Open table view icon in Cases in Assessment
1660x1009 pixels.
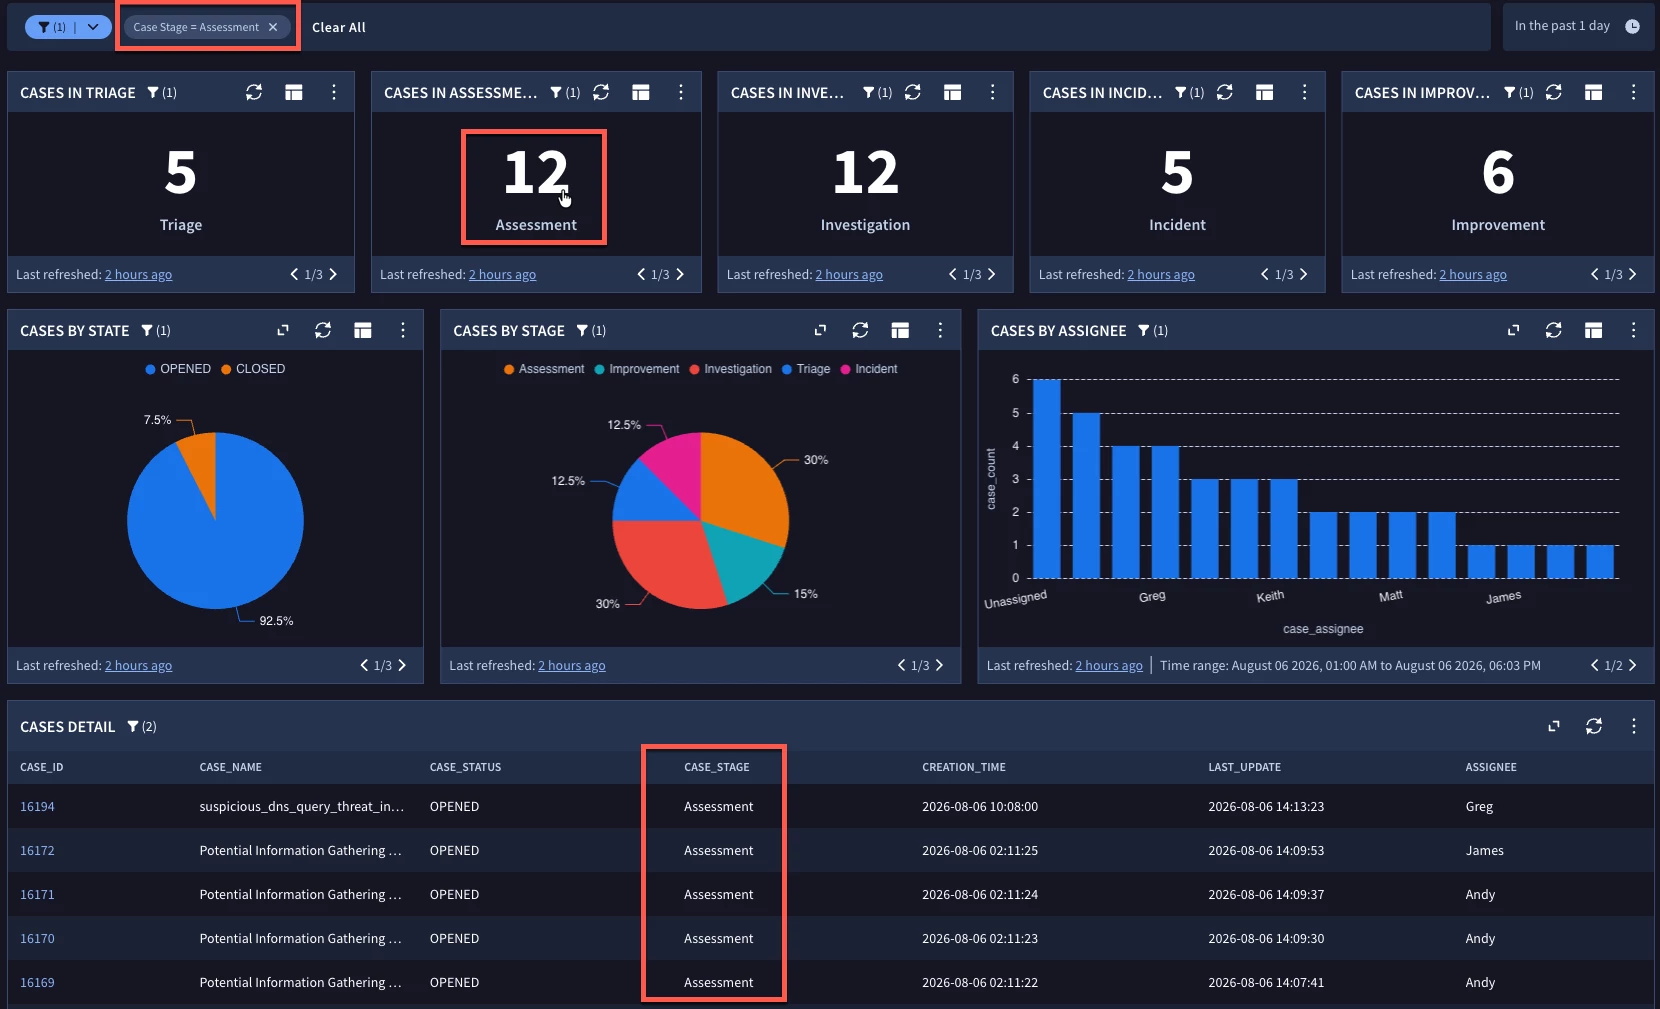pyautogui.click(x=641, y=92)
